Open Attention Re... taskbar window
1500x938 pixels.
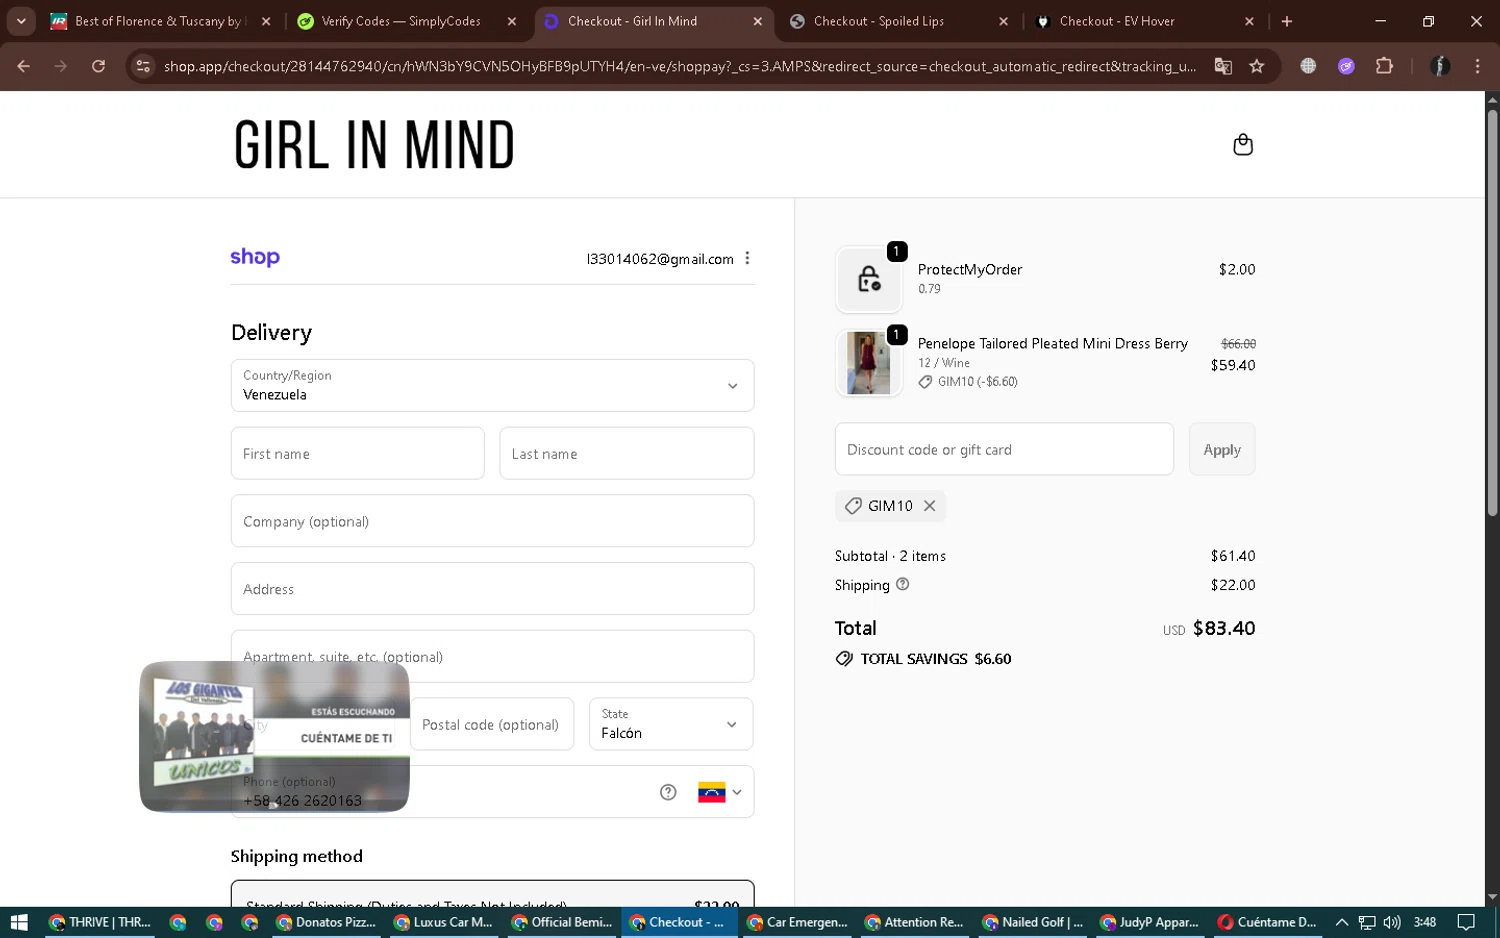coord(915,922)
